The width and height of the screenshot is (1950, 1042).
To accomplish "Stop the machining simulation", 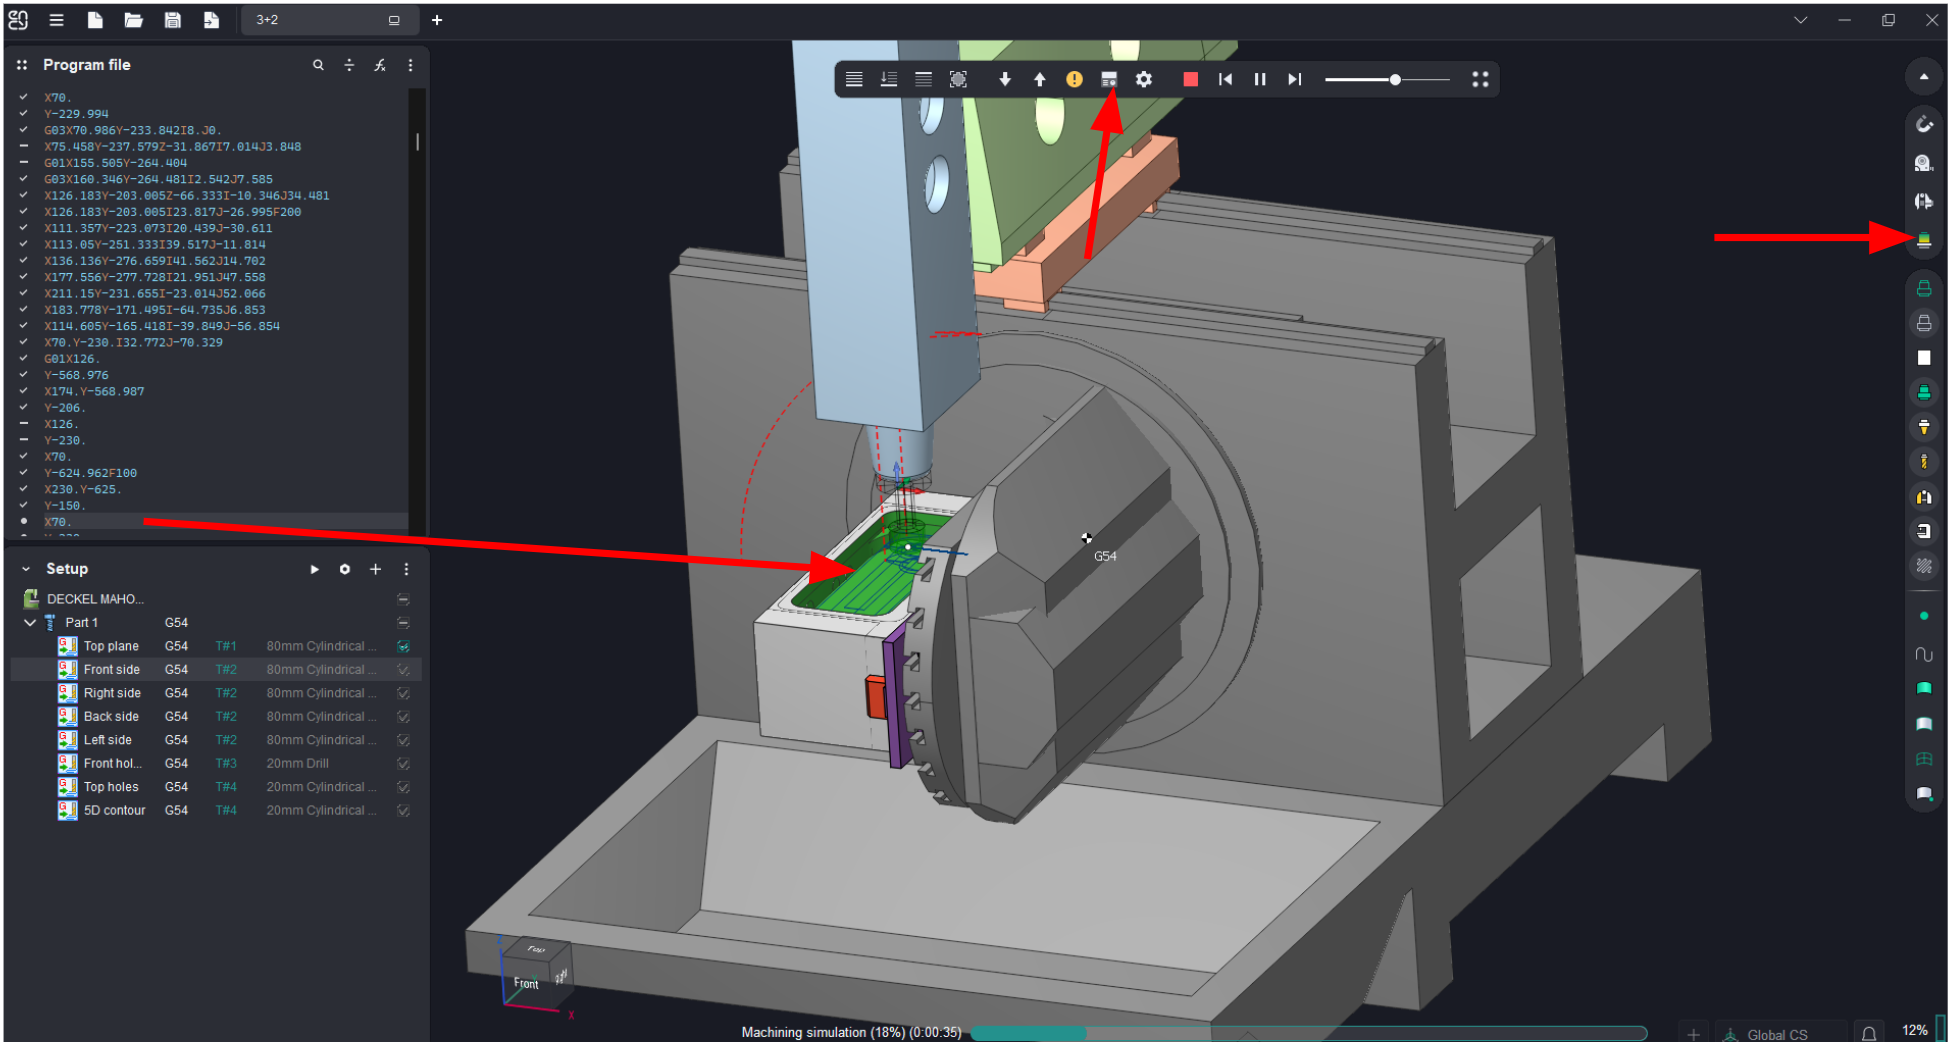I will click(x=1190, y=80).
